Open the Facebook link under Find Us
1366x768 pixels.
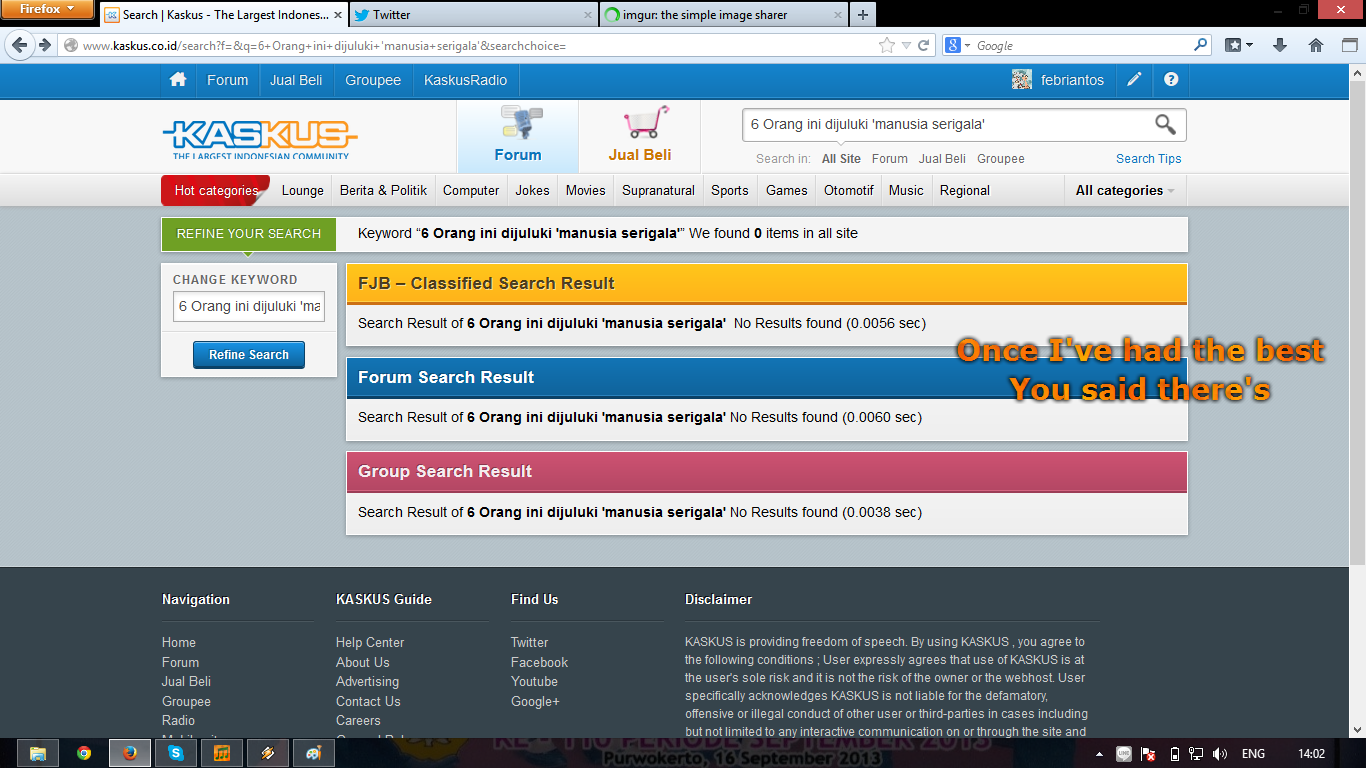(x=539, y=662)
